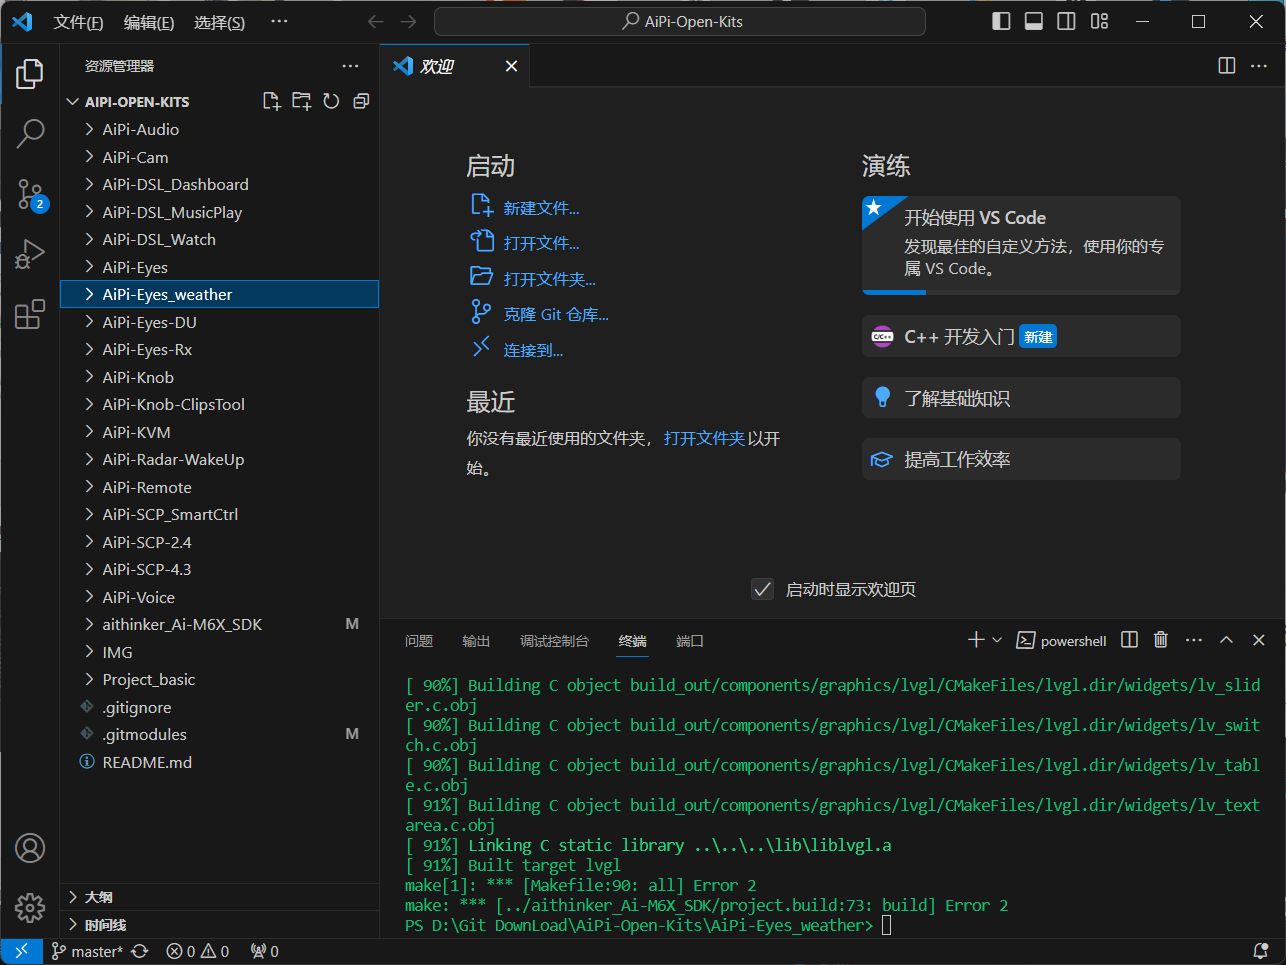Screen dimensions: 1286x965
Task: Expand the aithinker_Ai-M6X_SDK folder
Action: [x=220, y=624]
